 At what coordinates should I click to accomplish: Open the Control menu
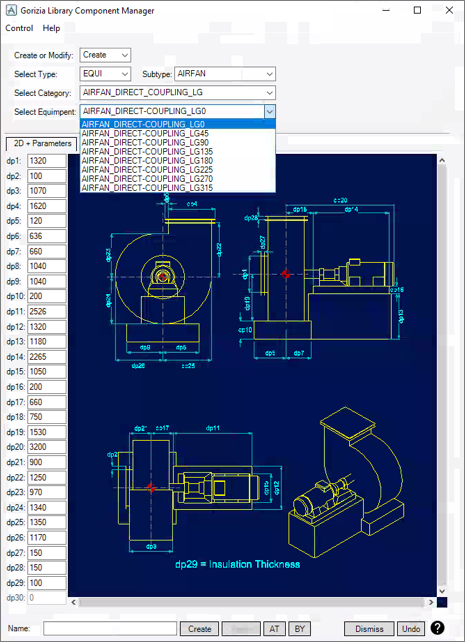pos(19,28)
